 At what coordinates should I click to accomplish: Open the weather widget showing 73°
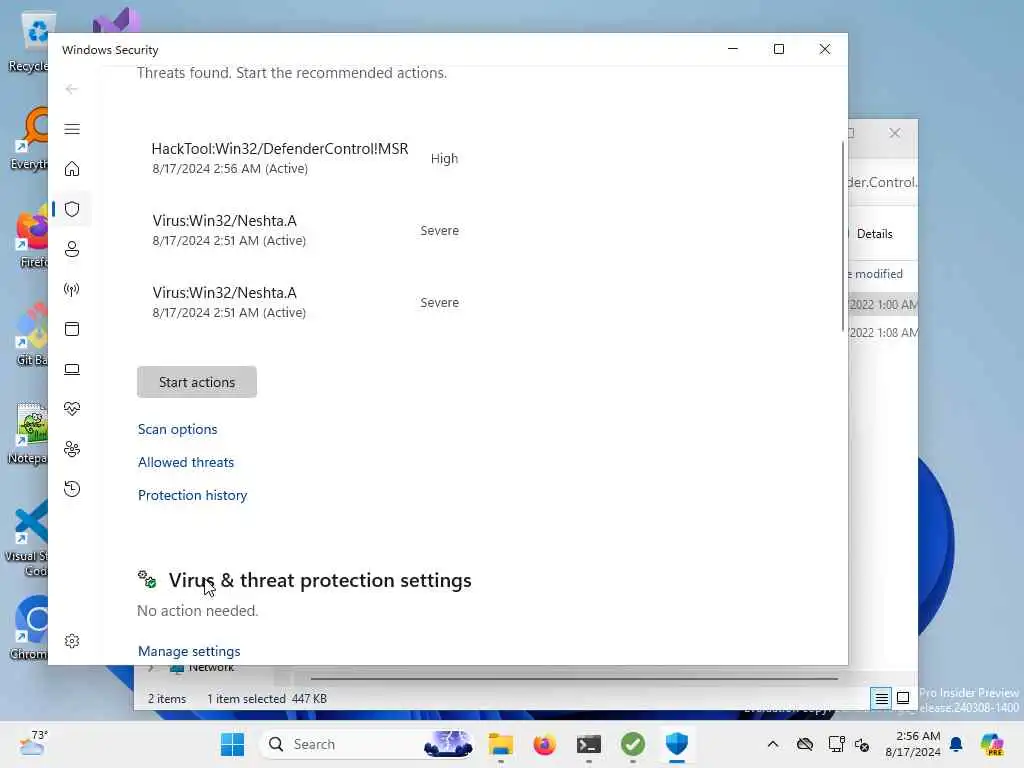33,743
